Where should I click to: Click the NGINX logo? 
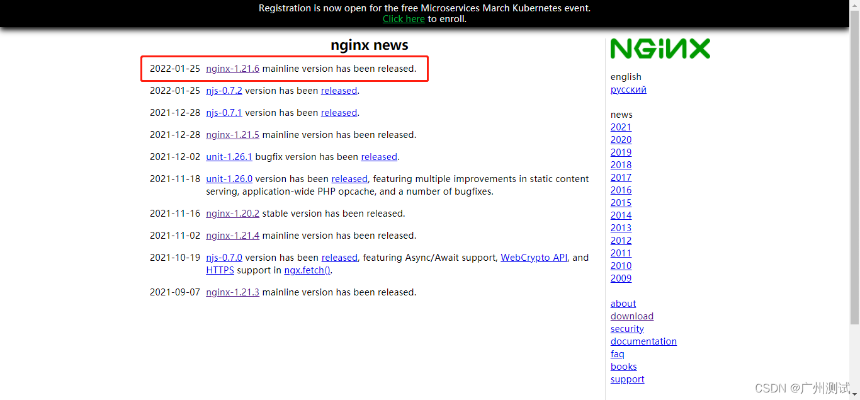660,49
